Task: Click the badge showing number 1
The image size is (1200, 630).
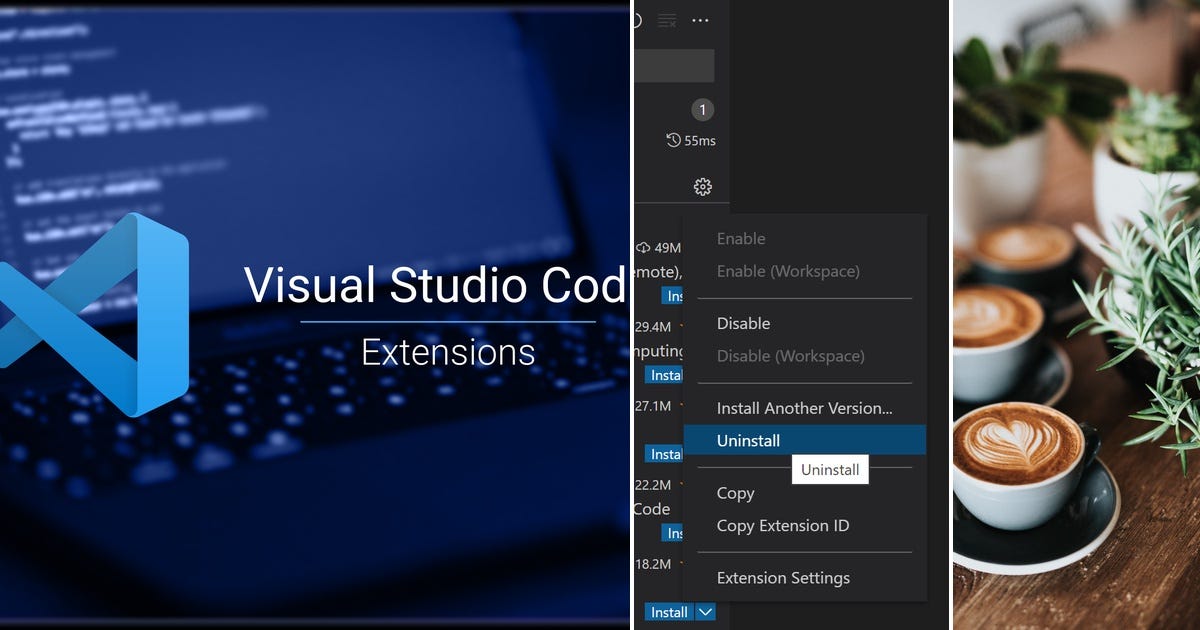Action: pos(702,110)
